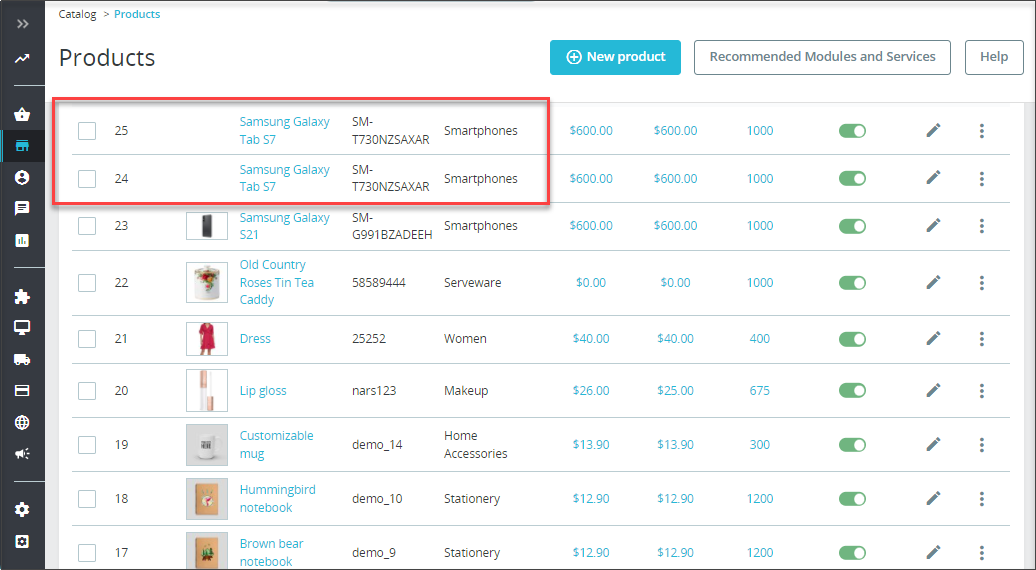Image resolution: width=1036 pixels, height=570 pixels.
Task: Open Customizable mug product link
Action: (276, 445)
